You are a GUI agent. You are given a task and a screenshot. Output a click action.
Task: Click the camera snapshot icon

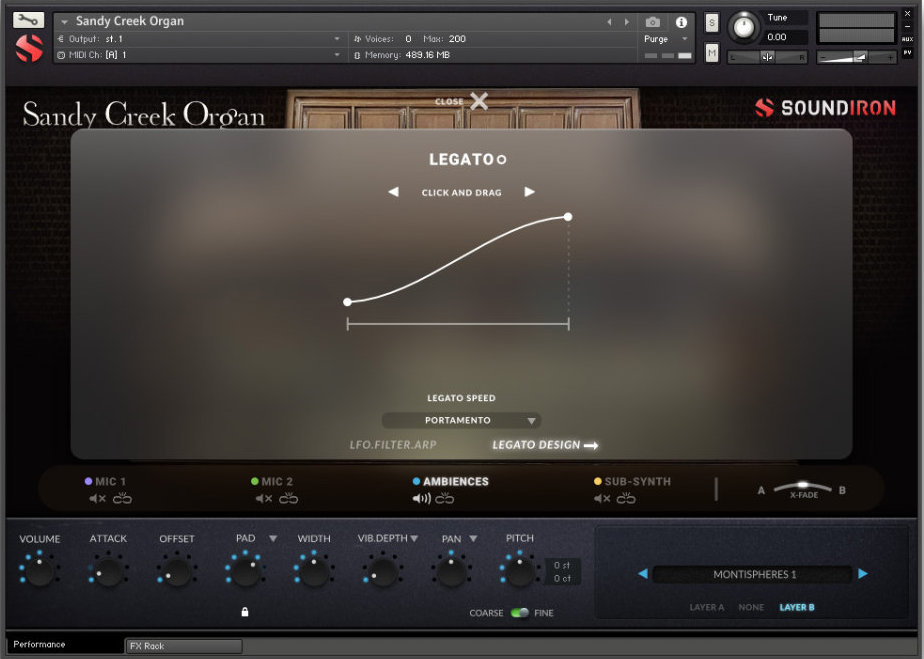[654, 22]
